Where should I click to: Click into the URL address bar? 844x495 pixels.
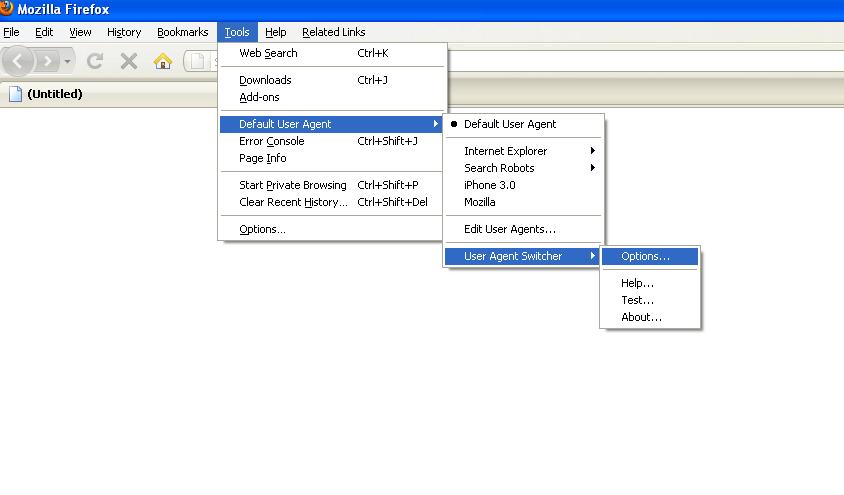pyautogui.click(x=646, y=61)
